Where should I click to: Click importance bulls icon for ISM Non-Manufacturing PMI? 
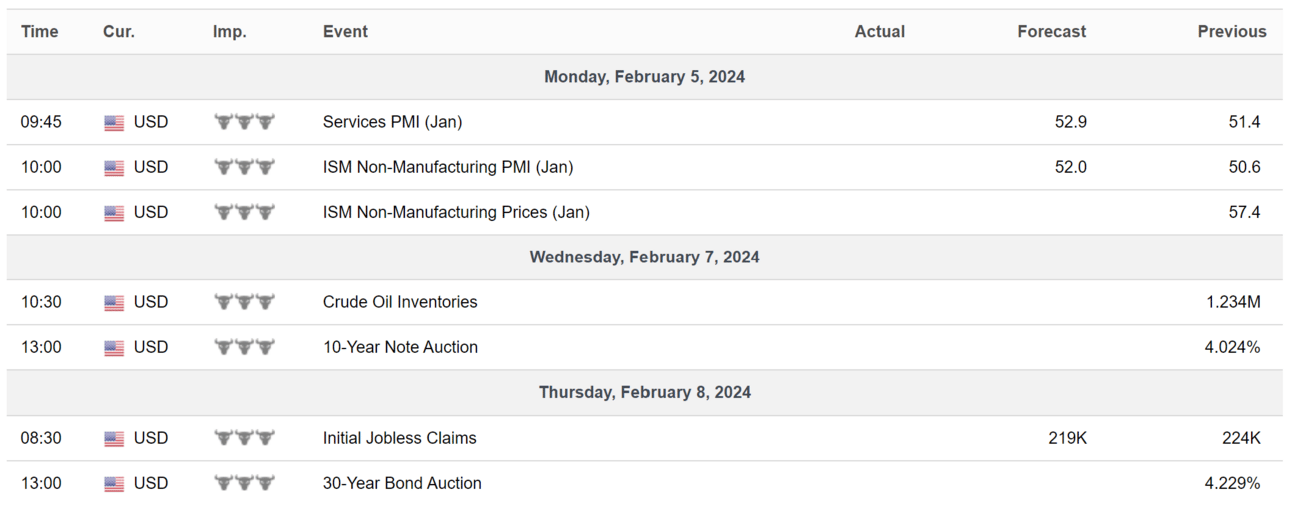click(x=244, y=167)
